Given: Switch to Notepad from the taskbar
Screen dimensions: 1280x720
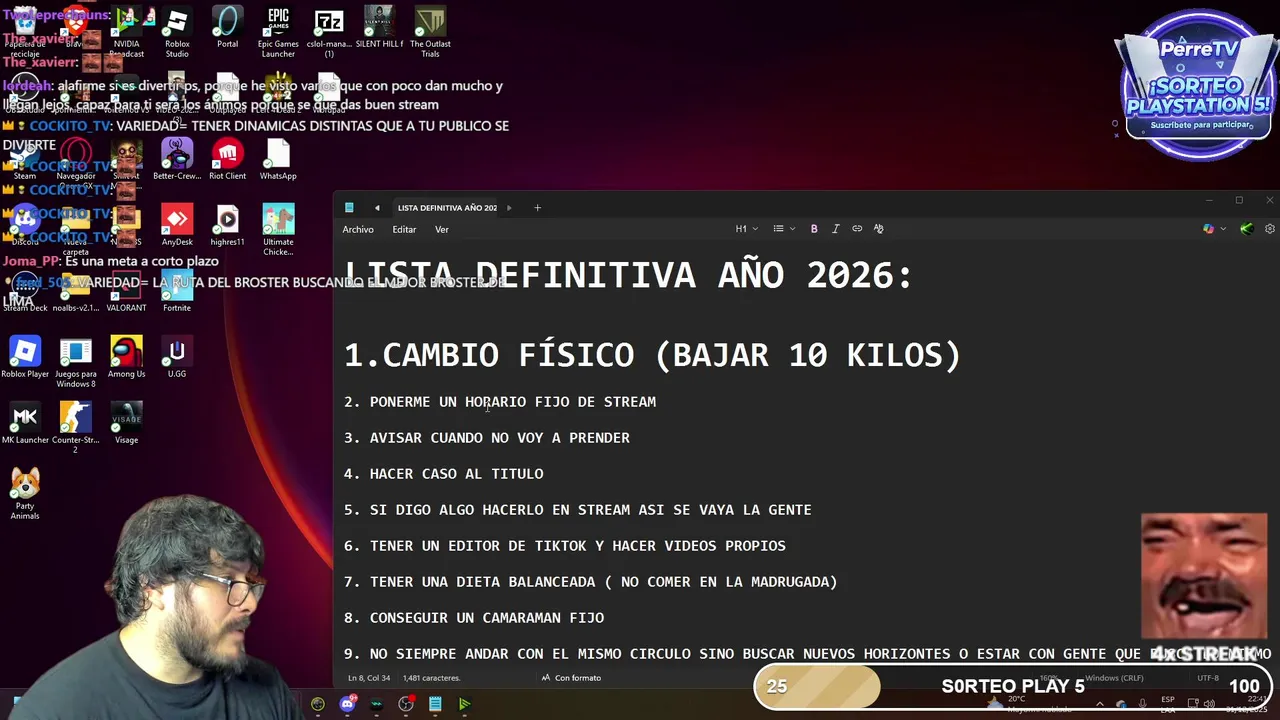Looking at the screenshot, I should coord(435,704).
